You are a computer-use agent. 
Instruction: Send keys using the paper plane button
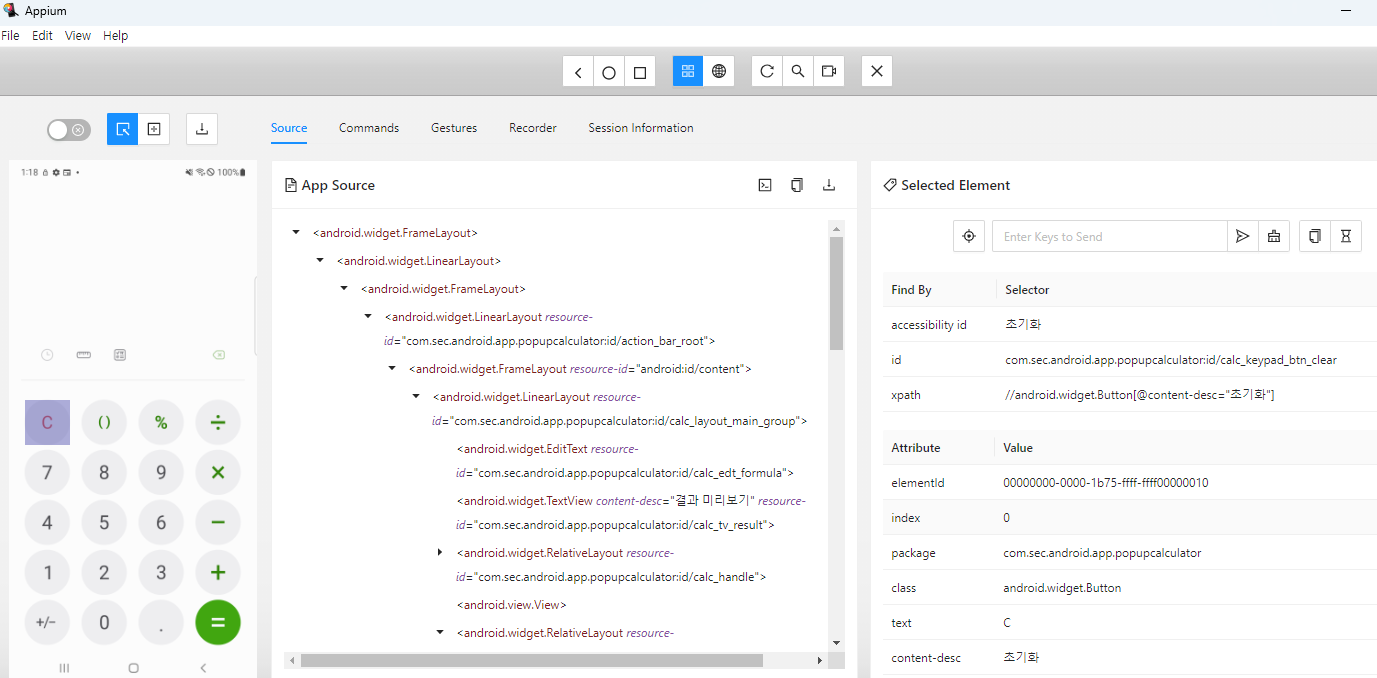pos(1243,237)
